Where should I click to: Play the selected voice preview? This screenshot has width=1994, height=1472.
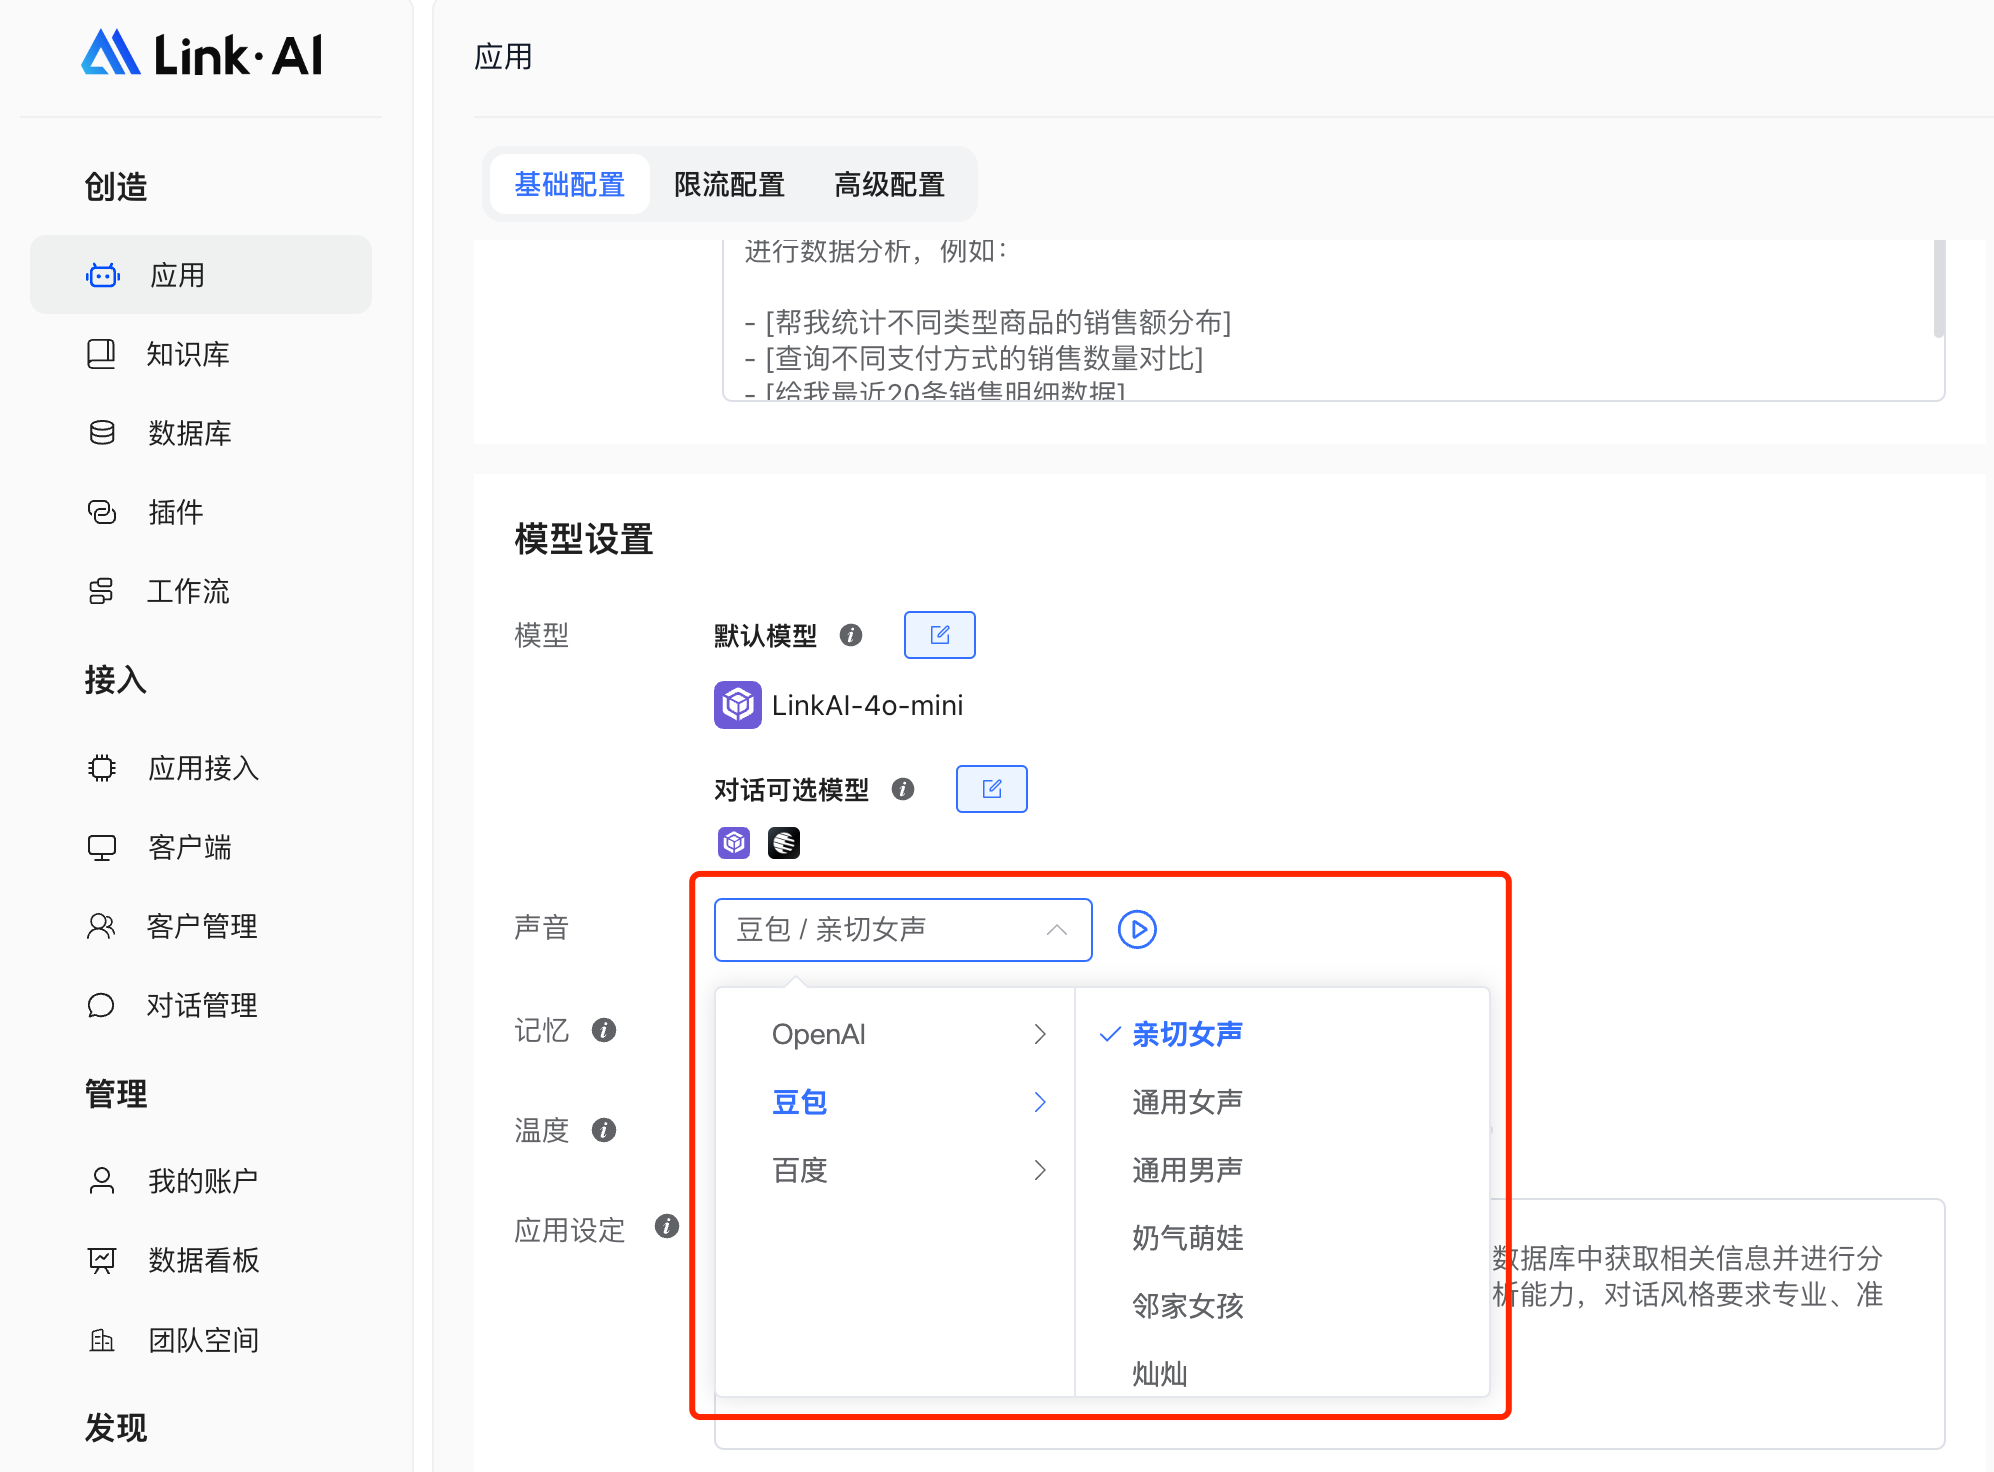click(1137, 929)
